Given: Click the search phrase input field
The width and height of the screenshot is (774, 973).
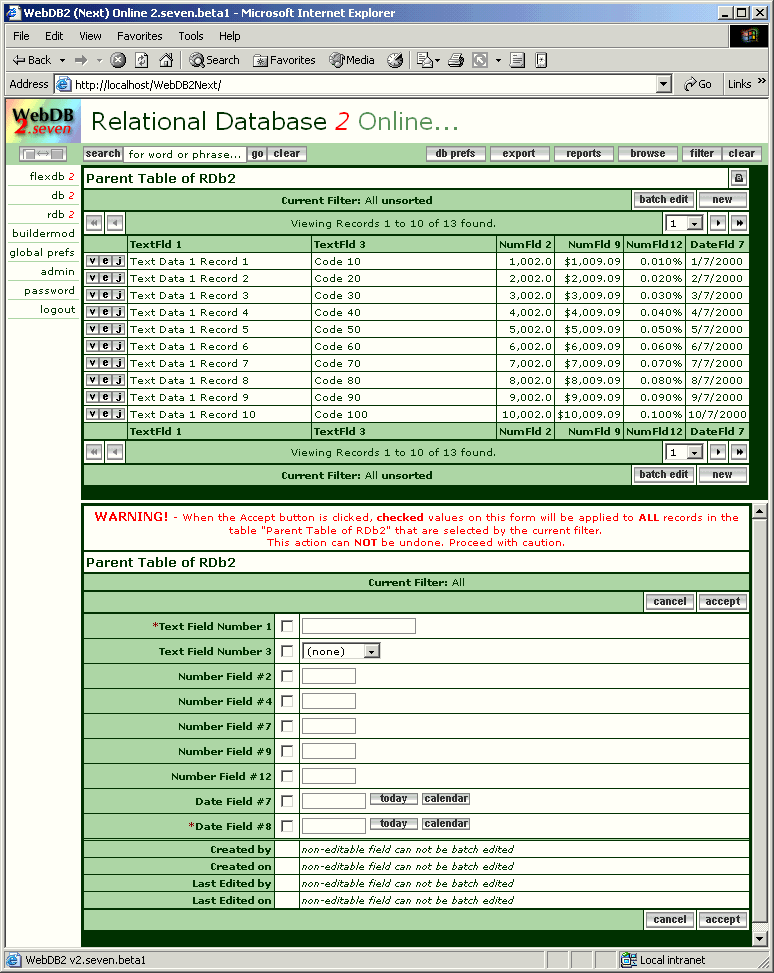Looking at the screenshot, I should click(x=185, y=154).
